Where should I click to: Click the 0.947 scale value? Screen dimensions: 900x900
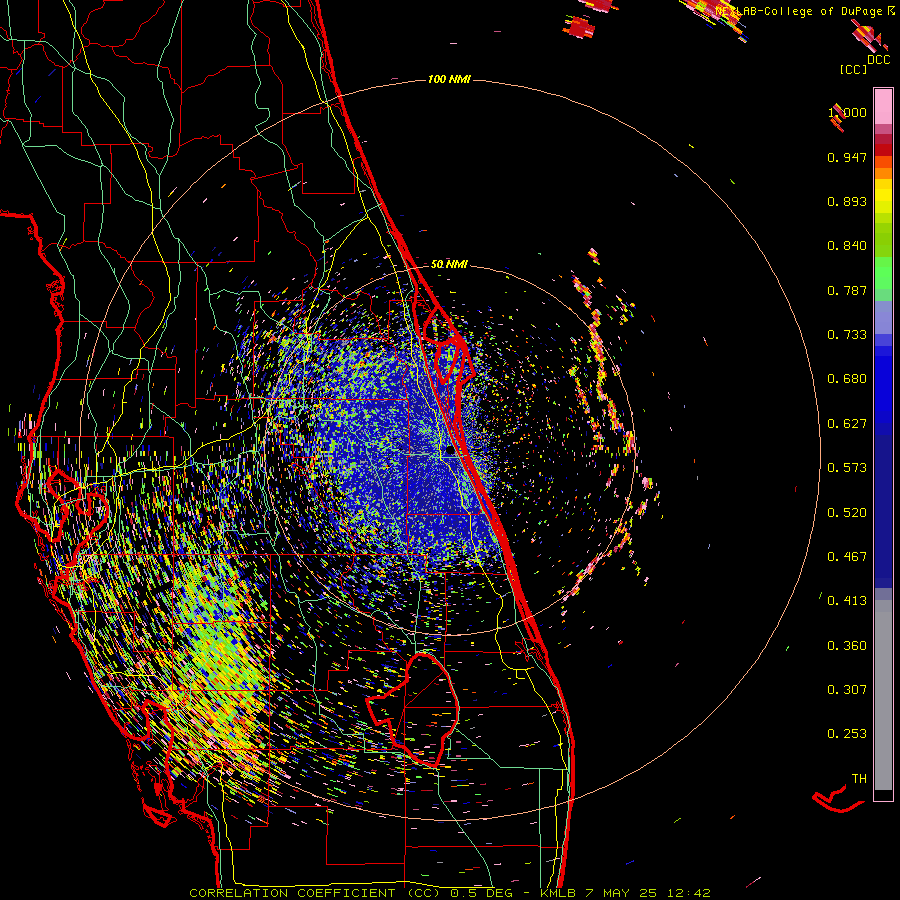(x=847, y=157)
